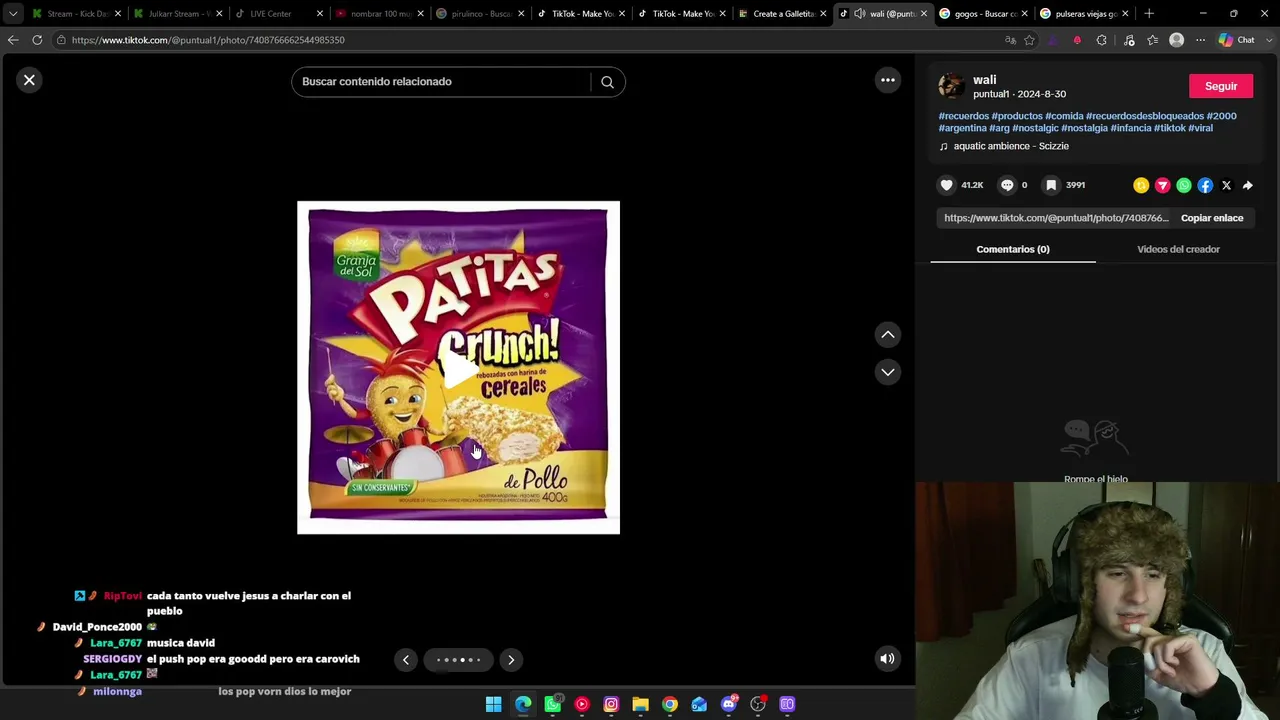Open the #recuerdos hashtag
This screenshot has width=1280, height=720.
(x=964, y=116)
